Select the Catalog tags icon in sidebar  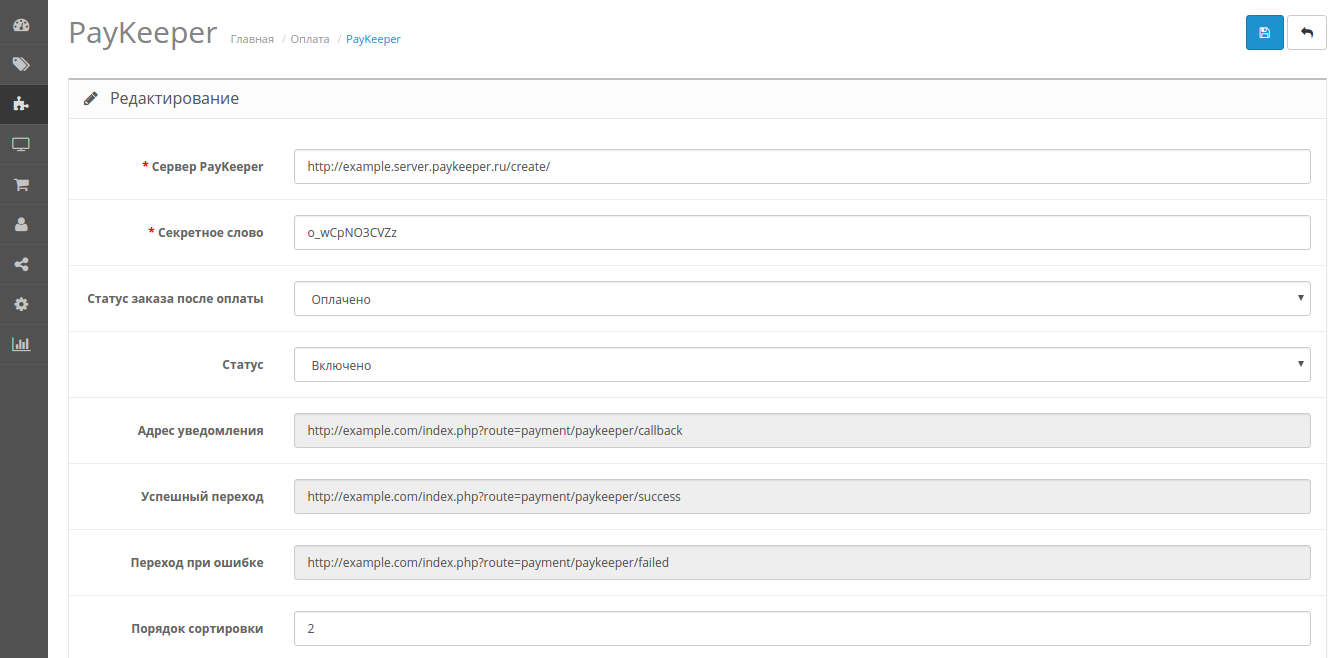pos(21,64)
